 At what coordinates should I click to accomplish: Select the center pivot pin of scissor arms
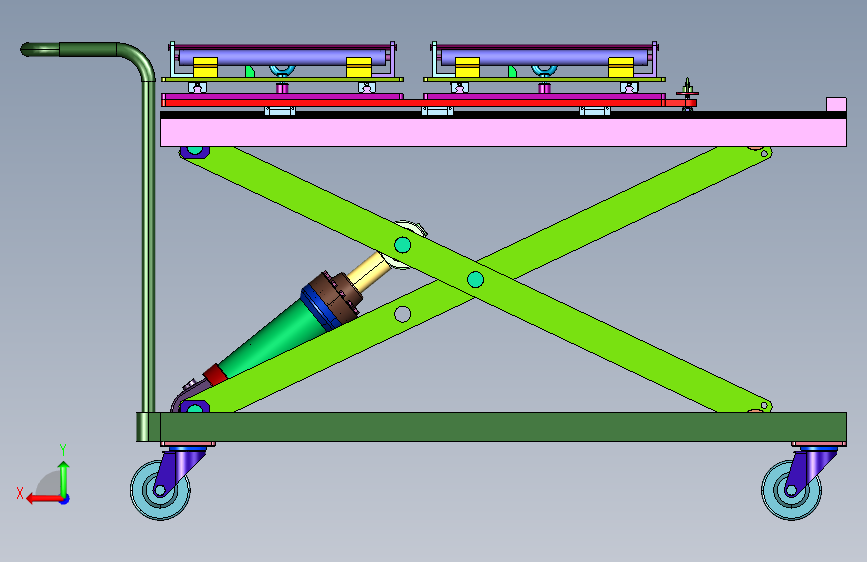[x=476, y=280]
